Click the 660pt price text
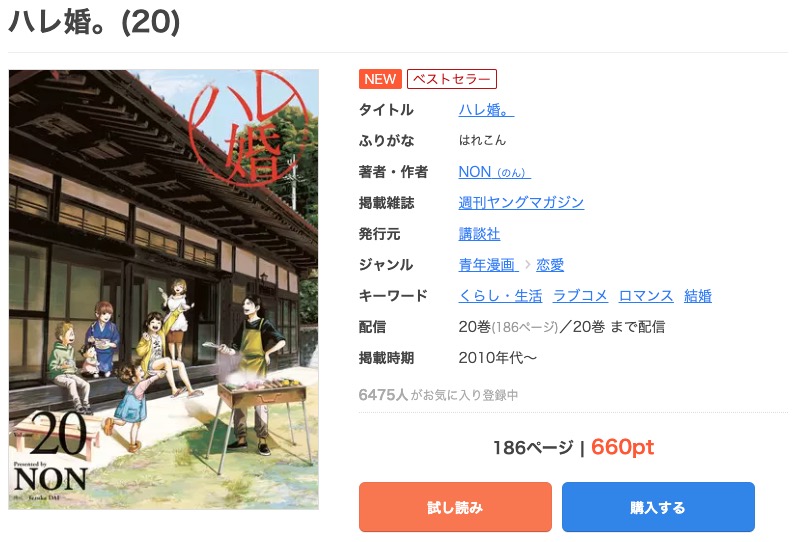799x542 pixels. coord(622,447)
